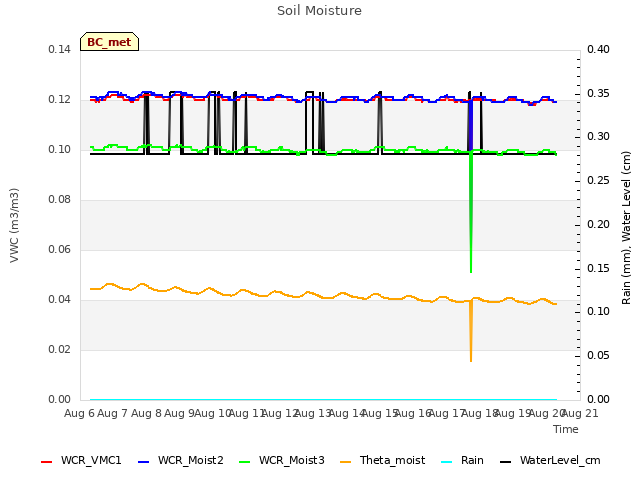
Task: Click the Aug 6 date tick
Action: pyautogui.click(x=79, y=413)
